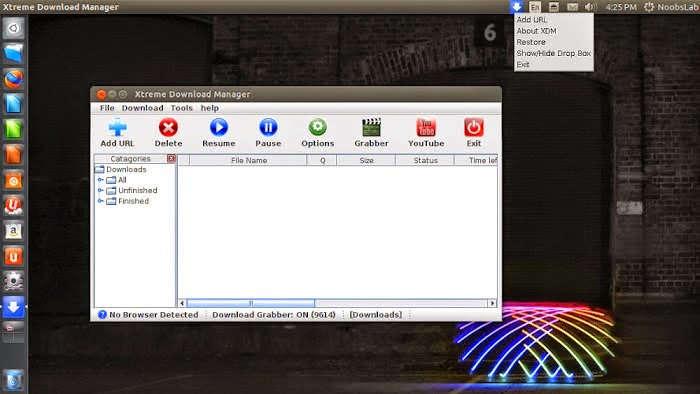Open the YouTube downloader icon
This screenshot has width=700, height=394.
(x=426, y=128)
